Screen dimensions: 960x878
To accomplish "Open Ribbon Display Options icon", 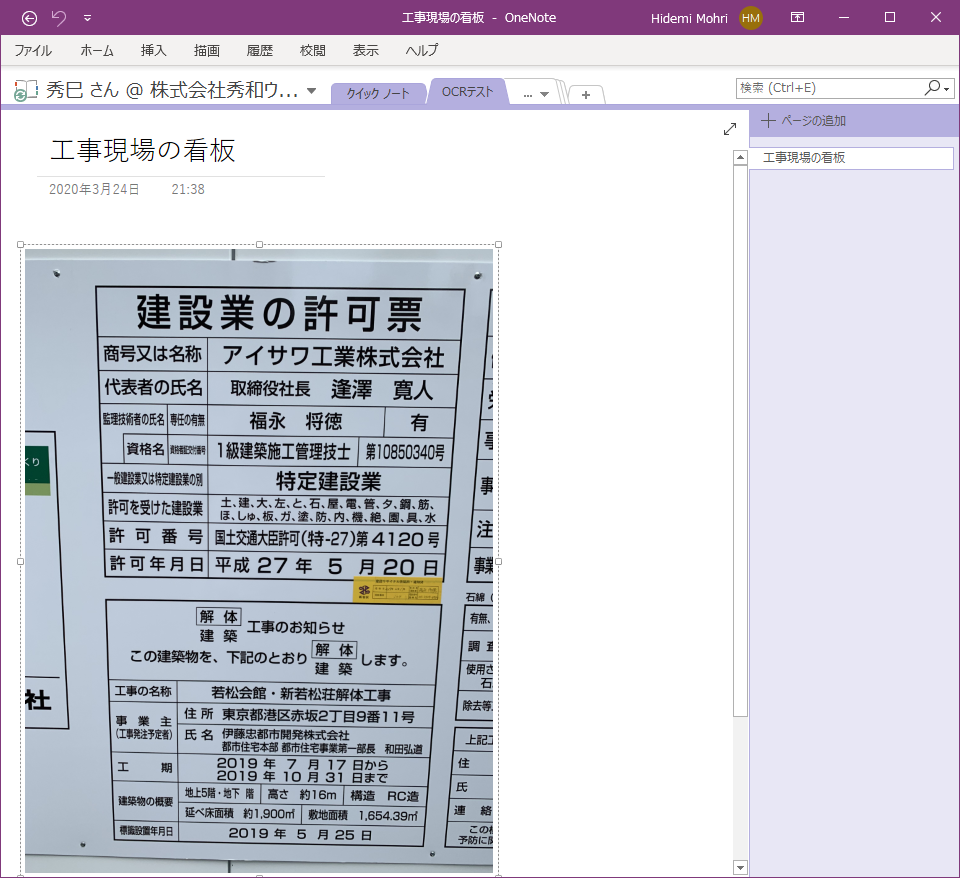I will coord(798,18).
